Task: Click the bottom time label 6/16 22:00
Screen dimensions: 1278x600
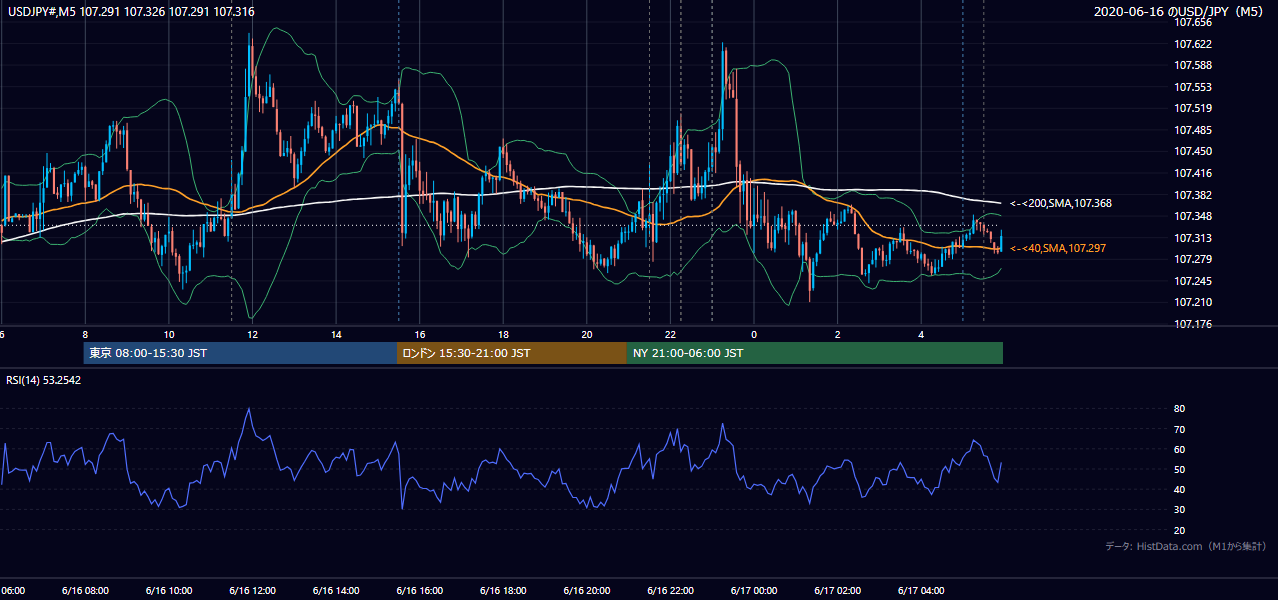Action: pyautogui.click(x=671, y=591)
